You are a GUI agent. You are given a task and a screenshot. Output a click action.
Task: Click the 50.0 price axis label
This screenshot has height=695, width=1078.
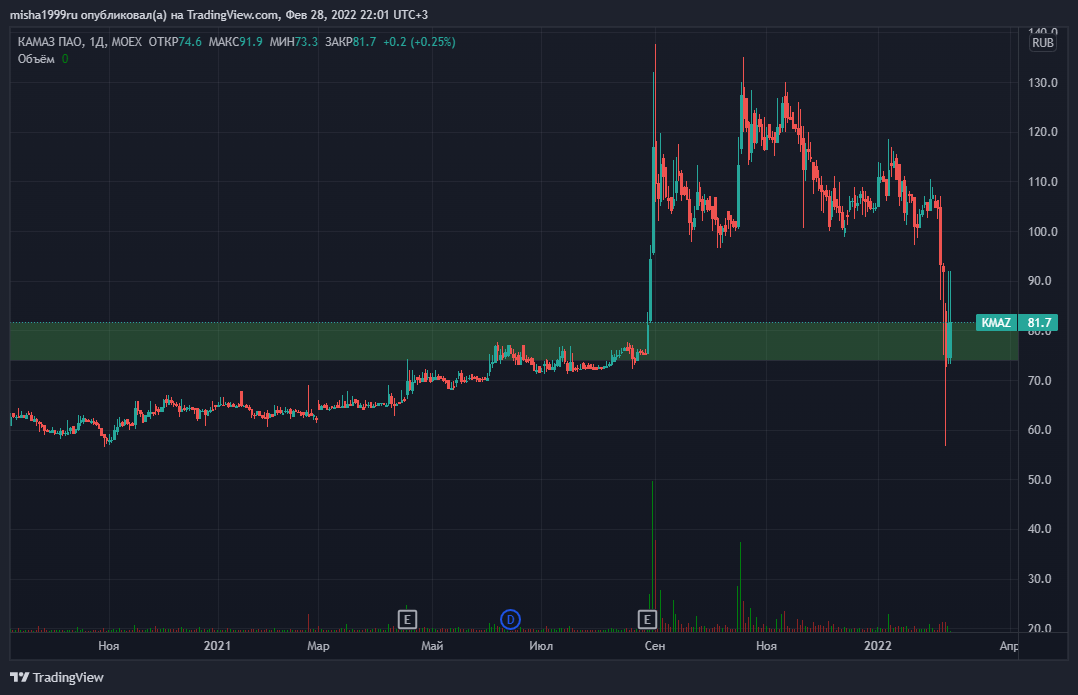[x=1040, y=480]
